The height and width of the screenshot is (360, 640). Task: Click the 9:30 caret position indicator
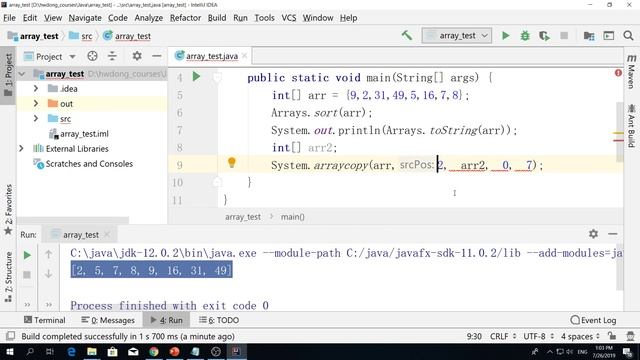coord(474,336)
